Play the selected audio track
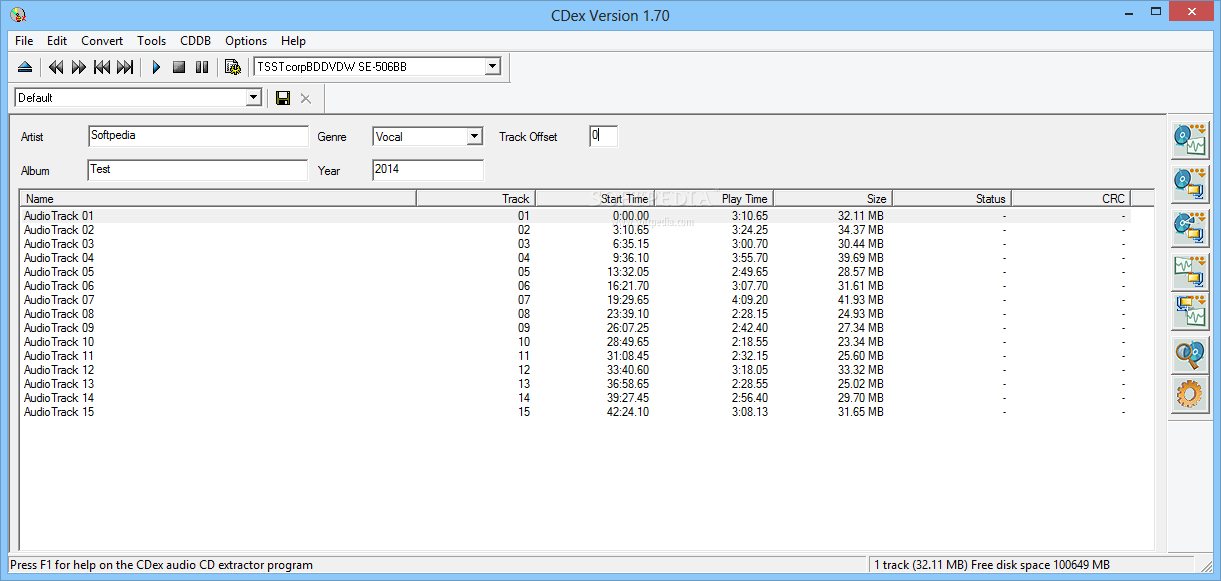This screenshot has width=1221, height=581. [156, 67]
